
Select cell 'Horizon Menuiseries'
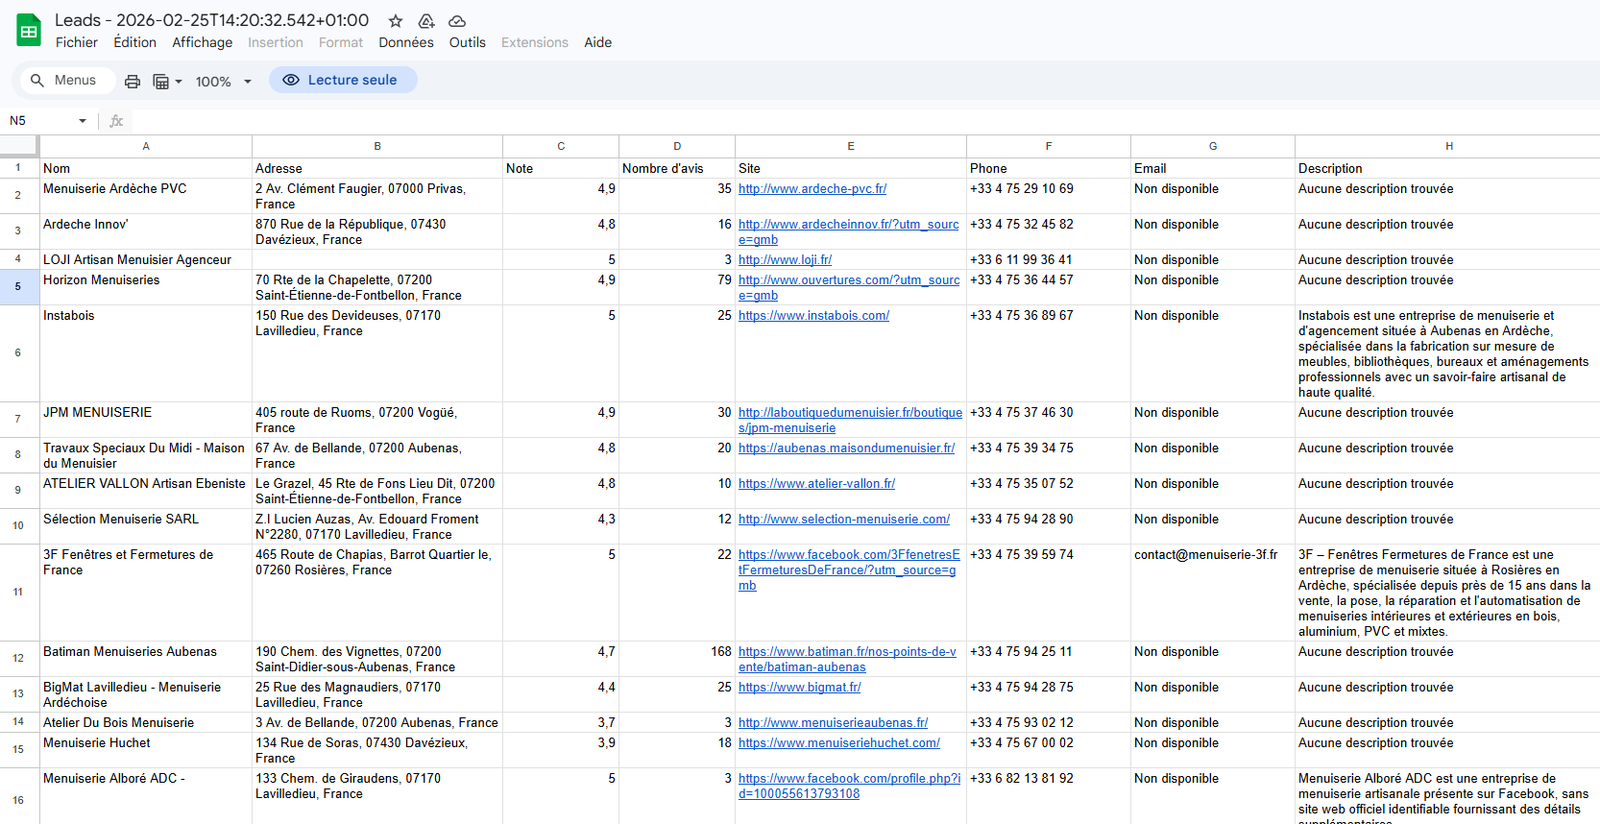pyautogui.click(x=146, y=287)
